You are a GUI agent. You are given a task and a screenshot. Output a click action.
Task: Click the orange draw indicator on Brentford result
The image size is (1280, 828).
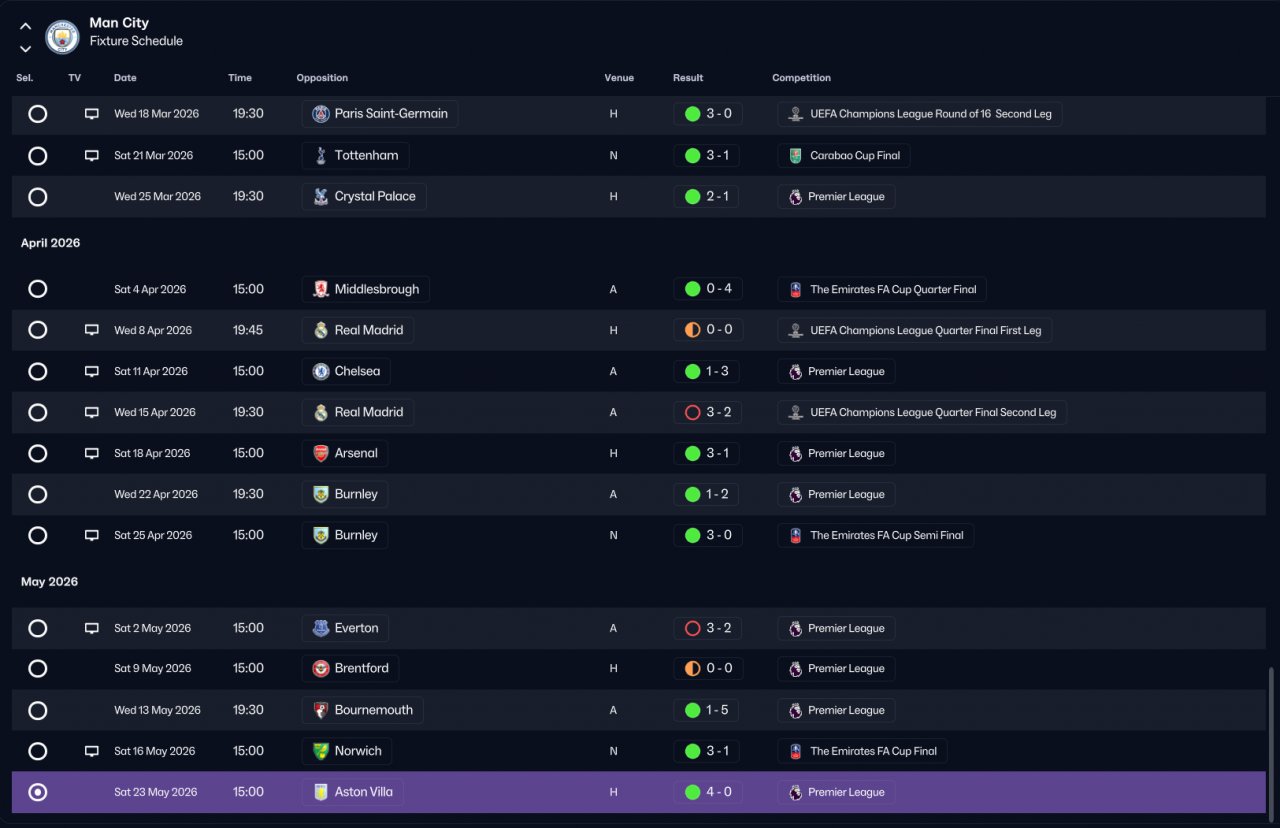tap(692, 668)
